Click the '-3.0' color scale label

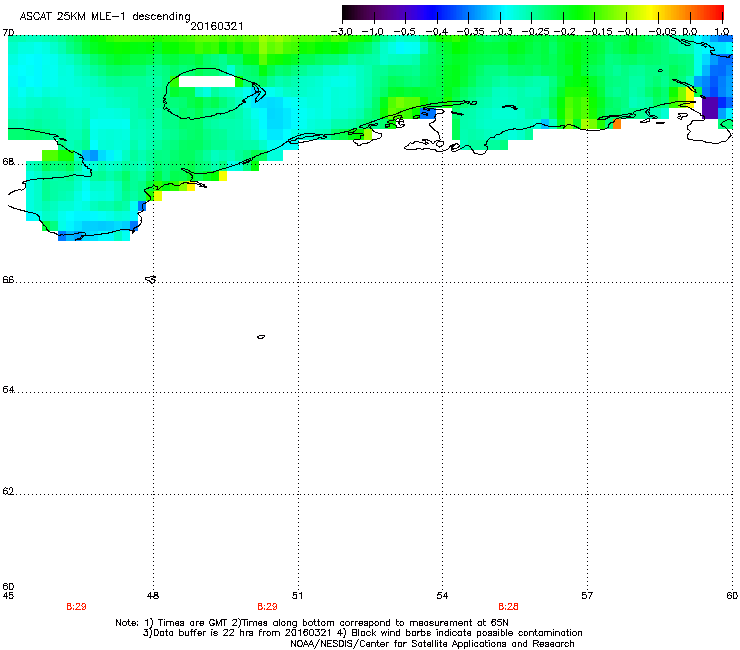(x=342, y=32)
